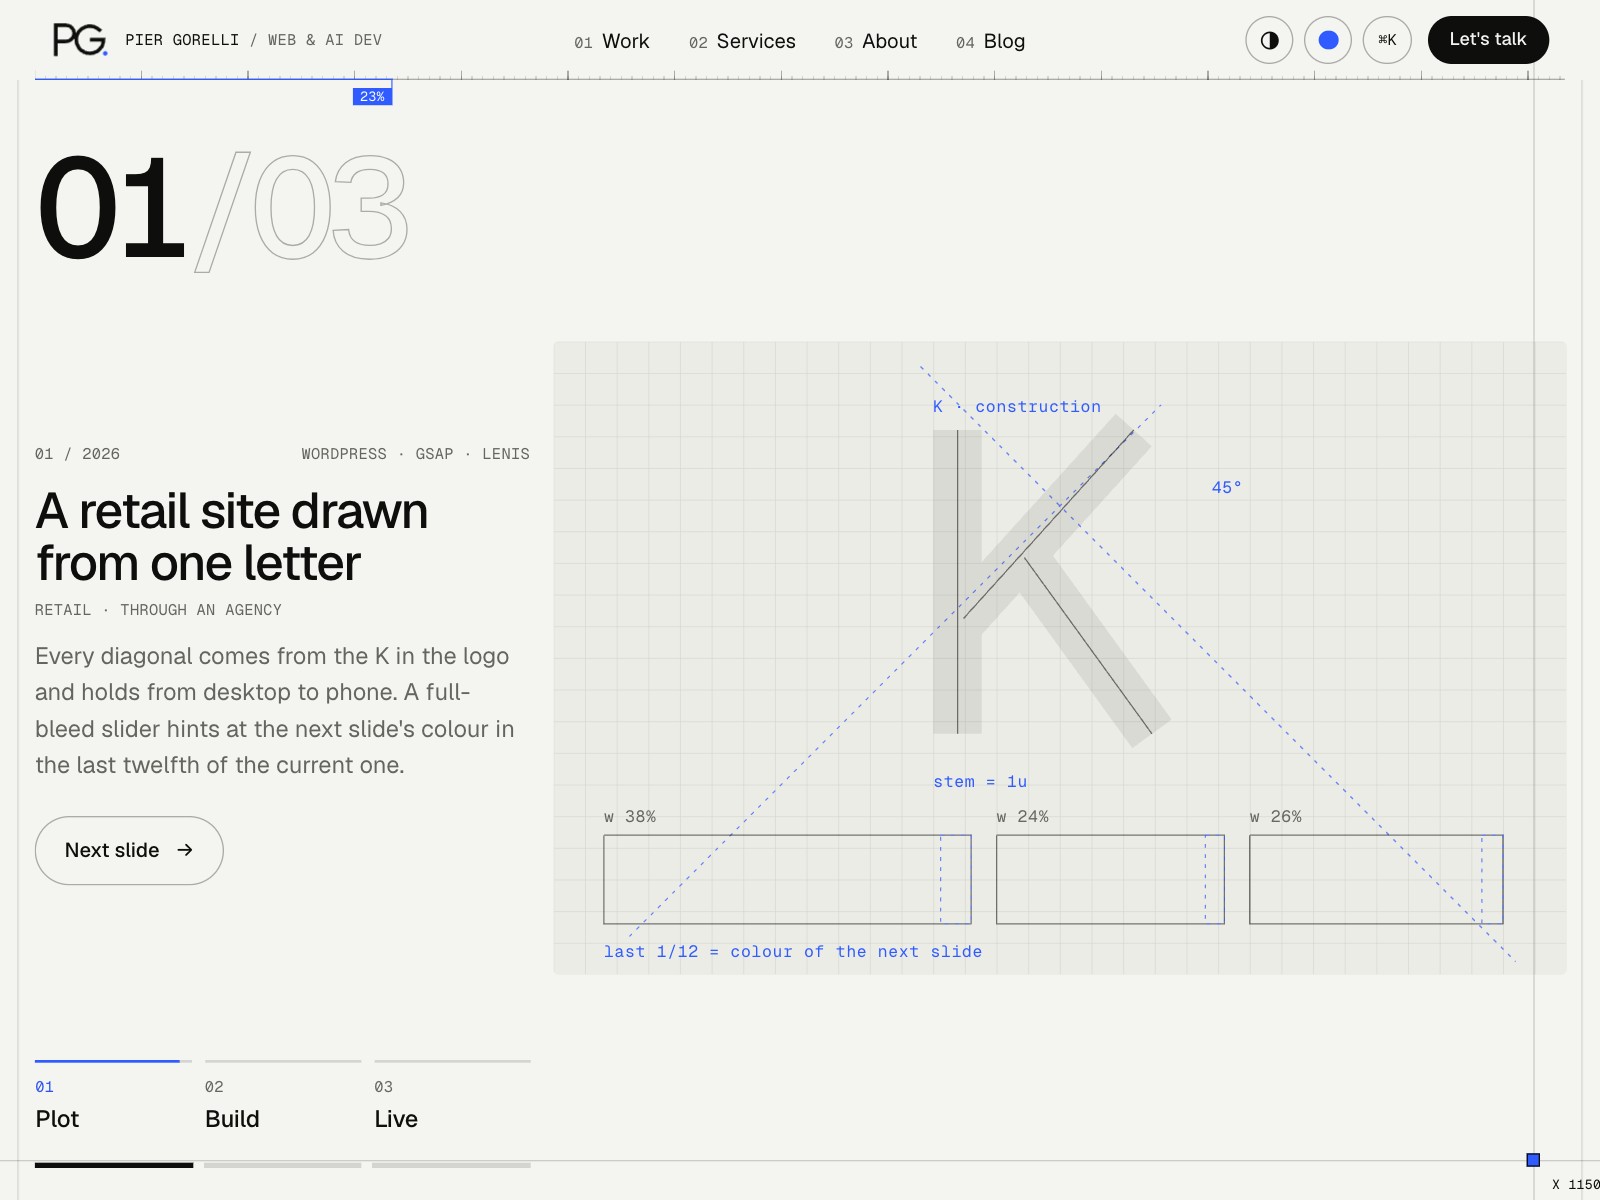Click the K construction diagram
Image resolution: width=1600 pixels, height=1200 pixels.
click(1059, 658)
